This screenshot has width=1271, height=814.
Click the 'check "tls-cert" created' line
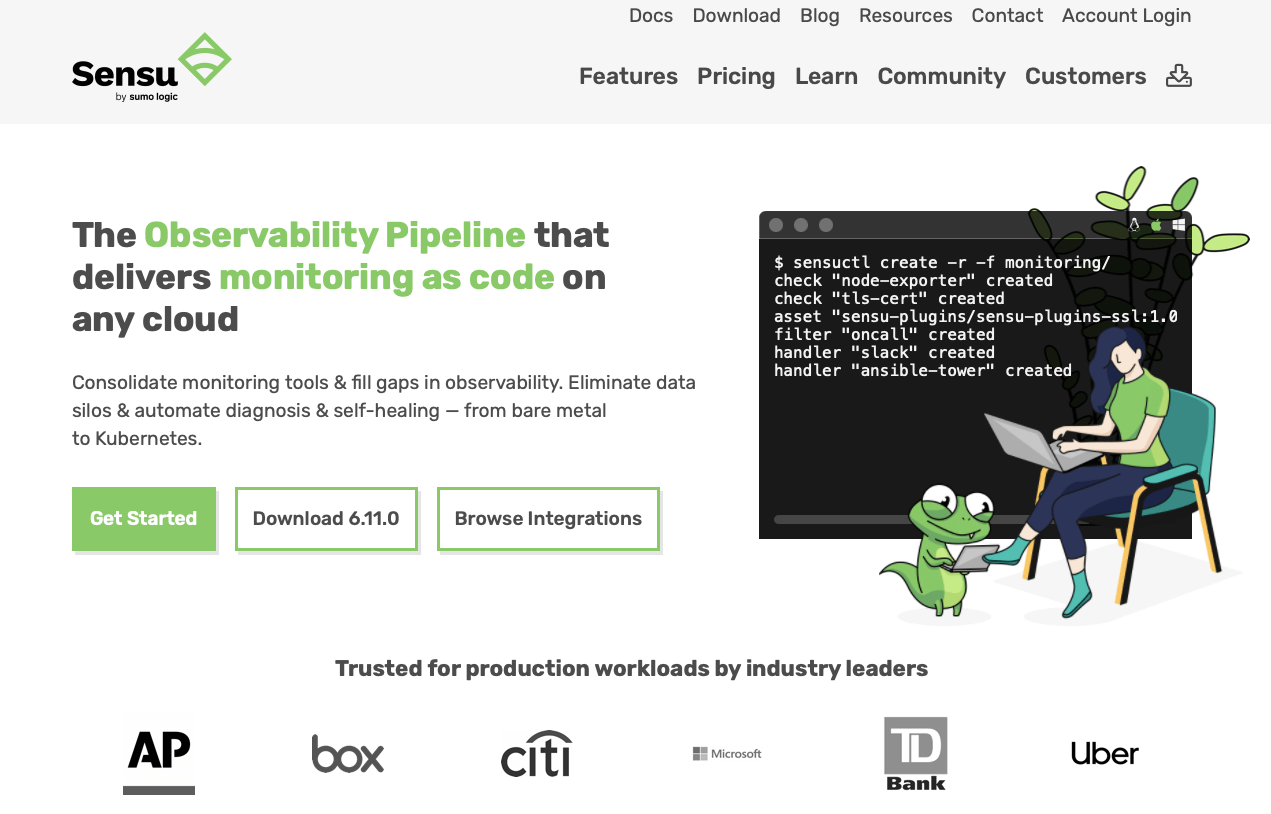(889, 299)
